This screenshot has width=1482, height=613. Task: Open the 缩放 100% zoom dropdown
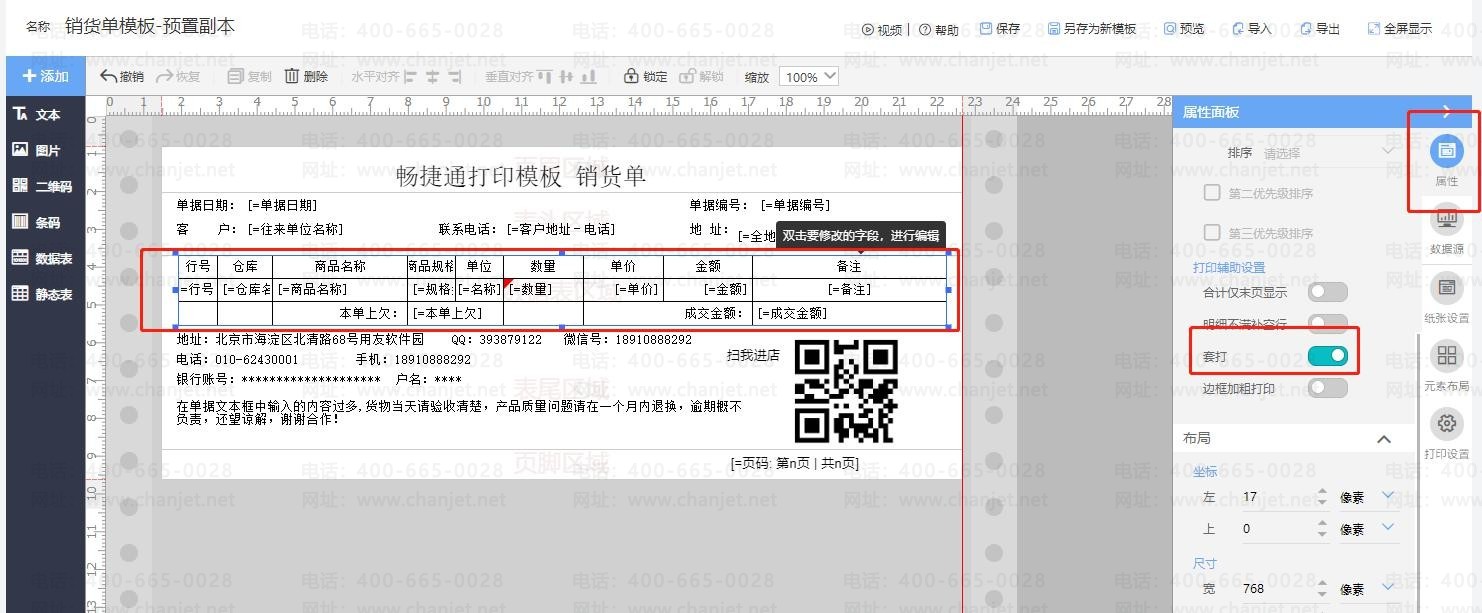click(810, 77)
